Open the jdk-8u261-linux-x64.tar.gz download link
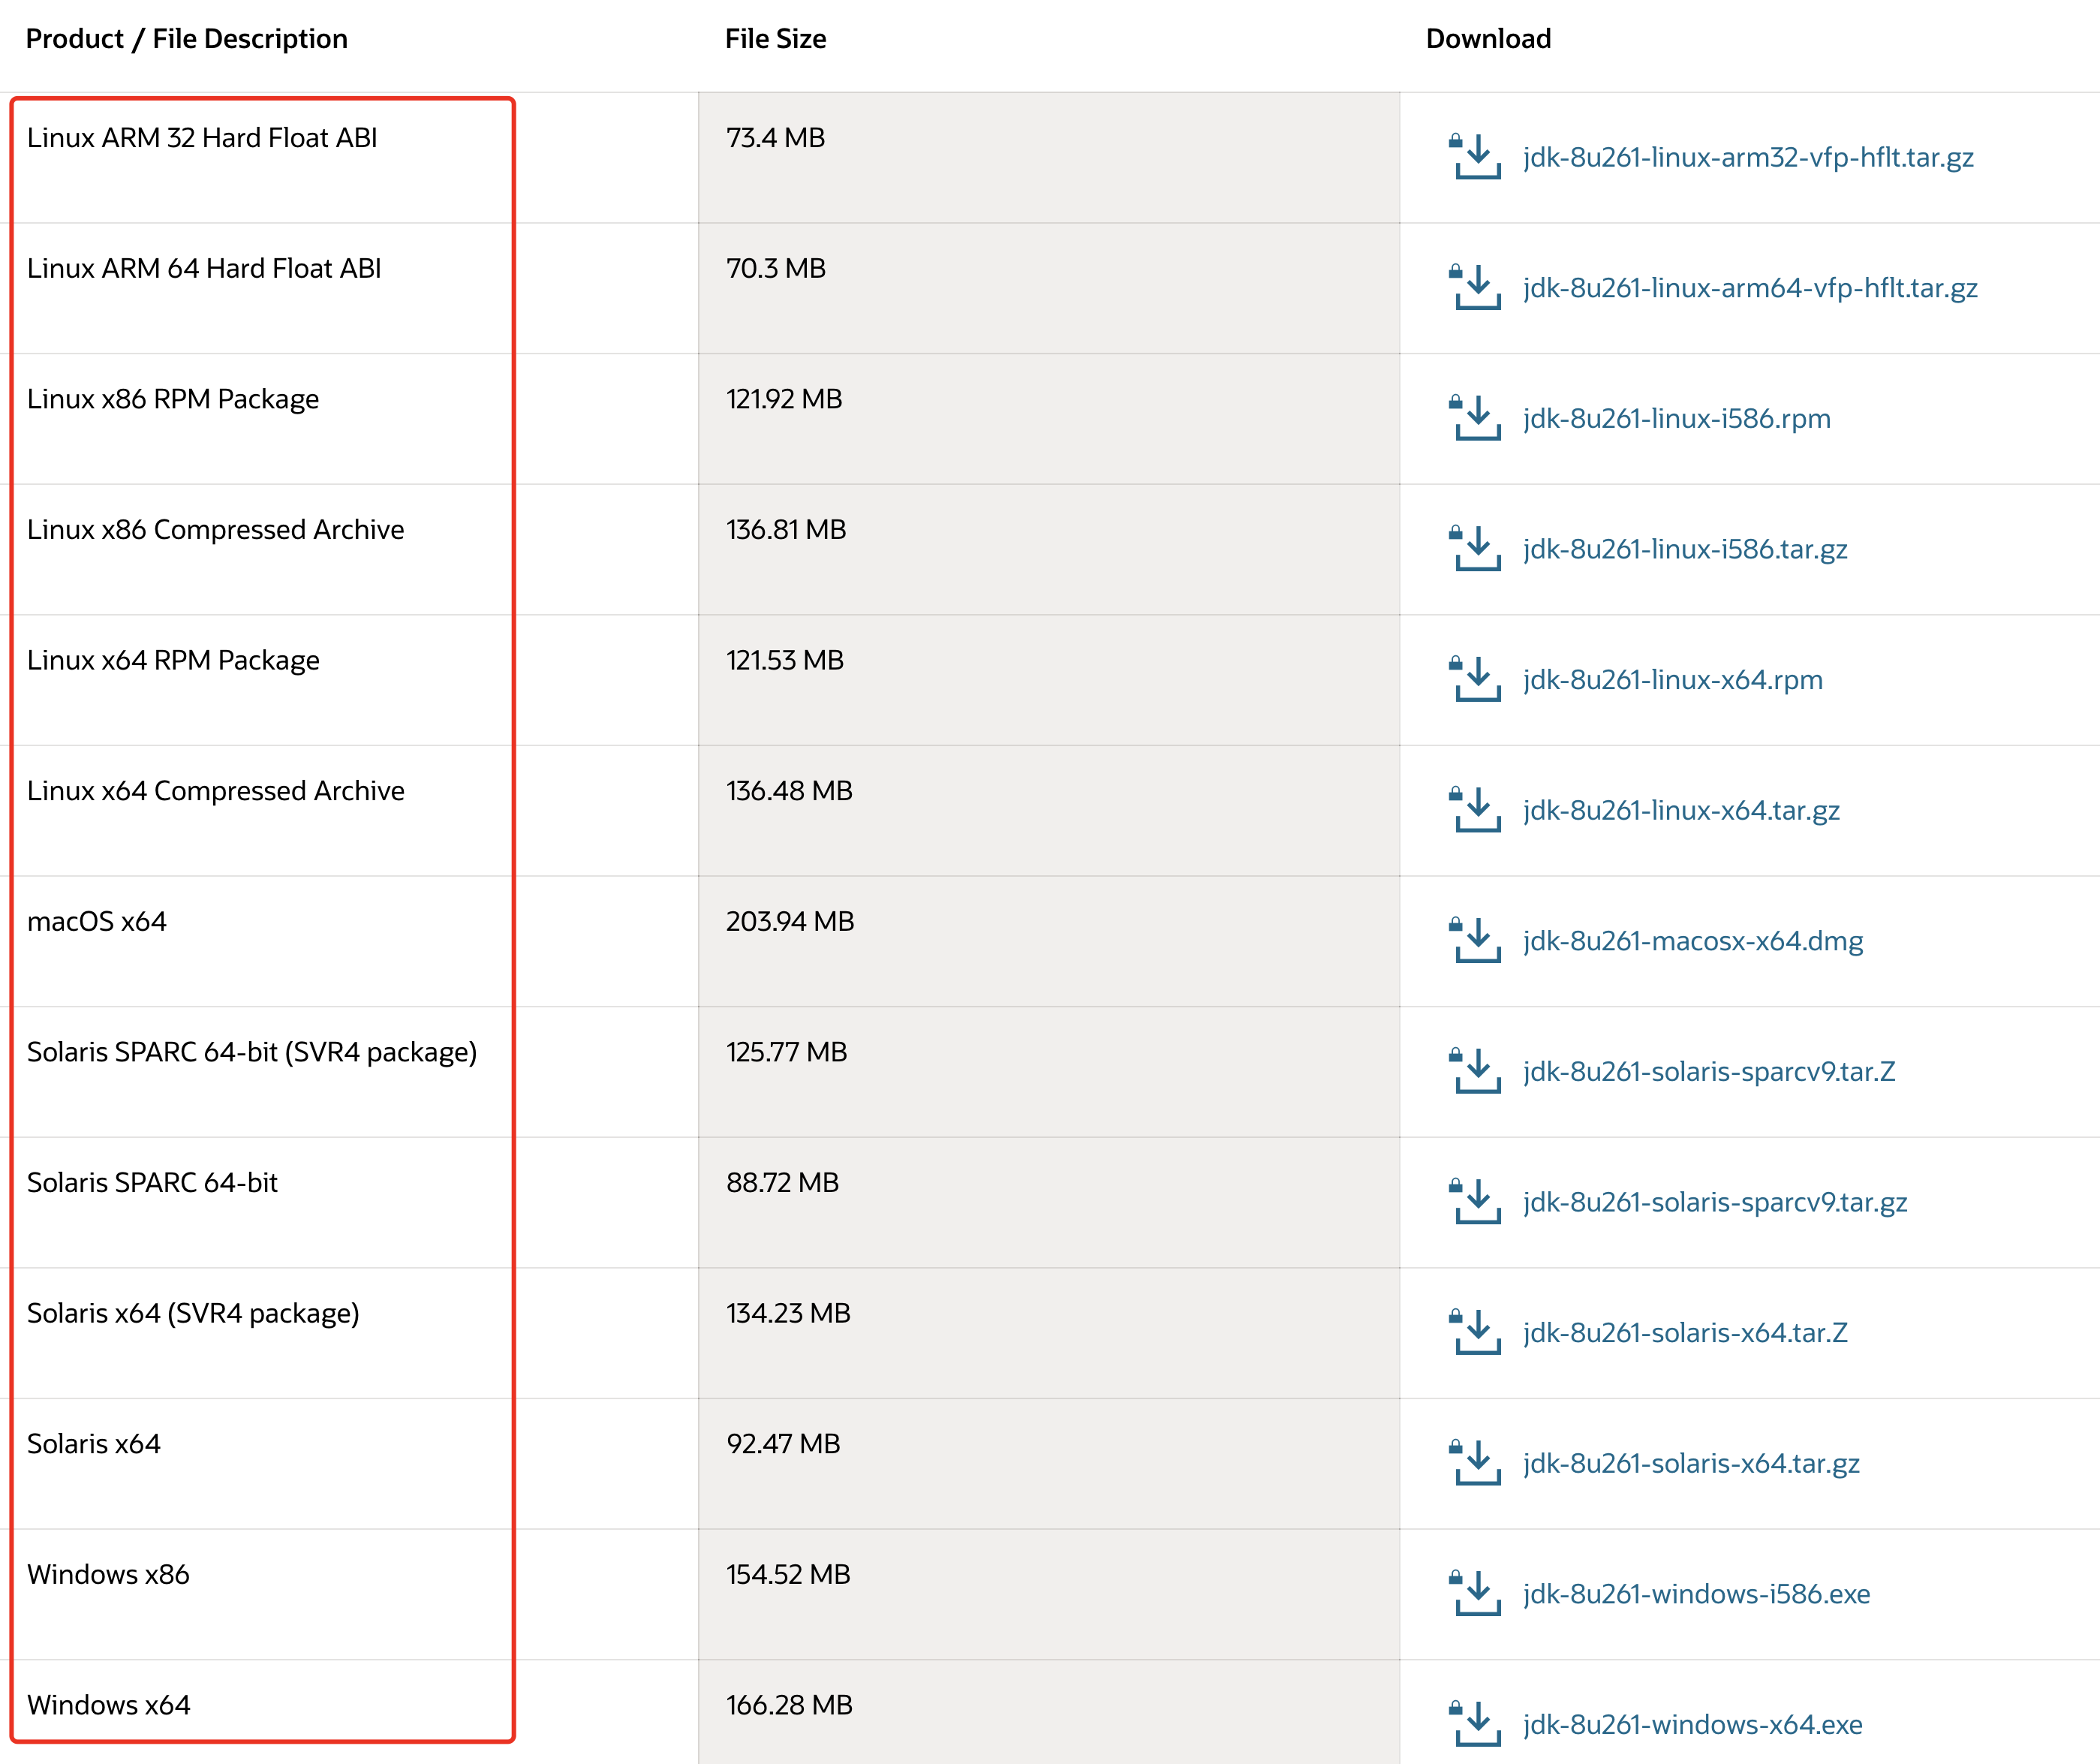 coord(1681,810)
